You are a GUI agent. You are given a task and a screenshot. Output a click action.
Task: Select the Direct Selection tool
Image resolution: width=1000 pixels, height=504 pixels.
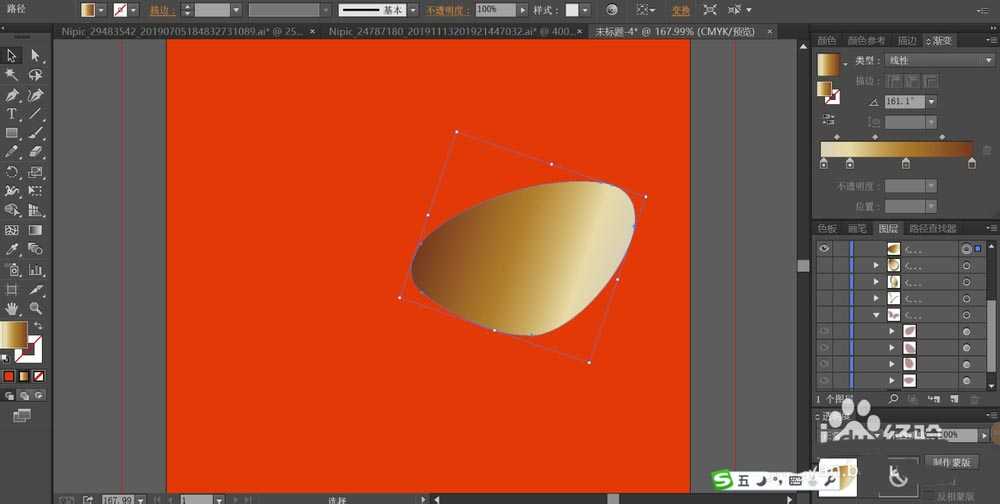coord(35,56)
